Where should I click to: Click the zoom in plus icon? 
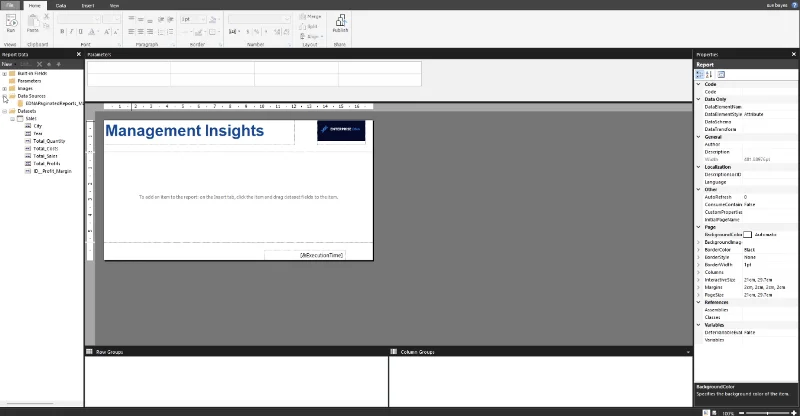click(794, 413)
